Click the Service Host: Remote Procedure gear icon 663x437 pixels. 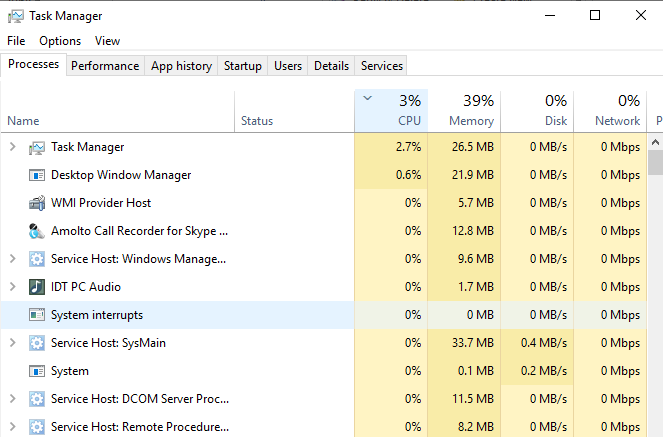point(37,427)
